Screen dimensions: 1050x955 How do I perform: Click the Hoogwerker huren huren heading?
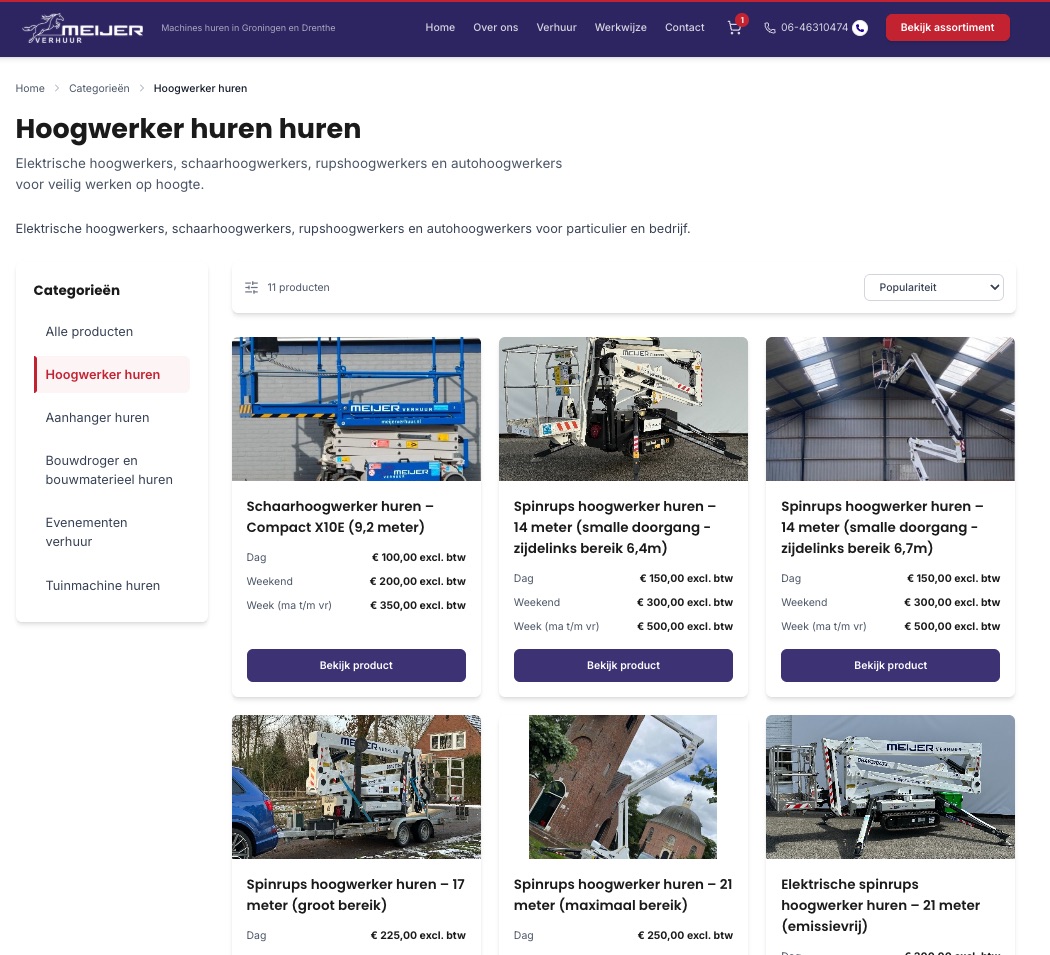[x=188, y=129]
